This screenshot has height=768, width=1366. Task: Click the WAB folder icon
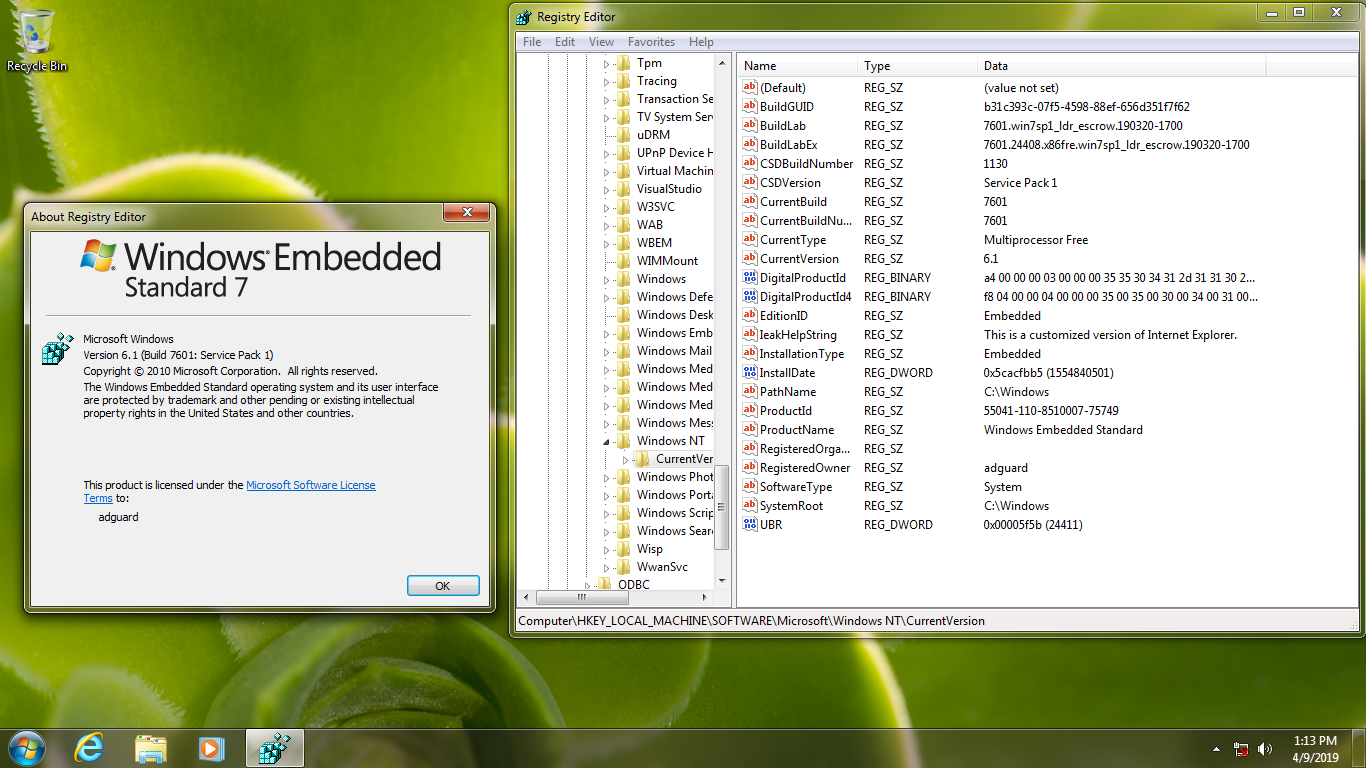[623, 225]
